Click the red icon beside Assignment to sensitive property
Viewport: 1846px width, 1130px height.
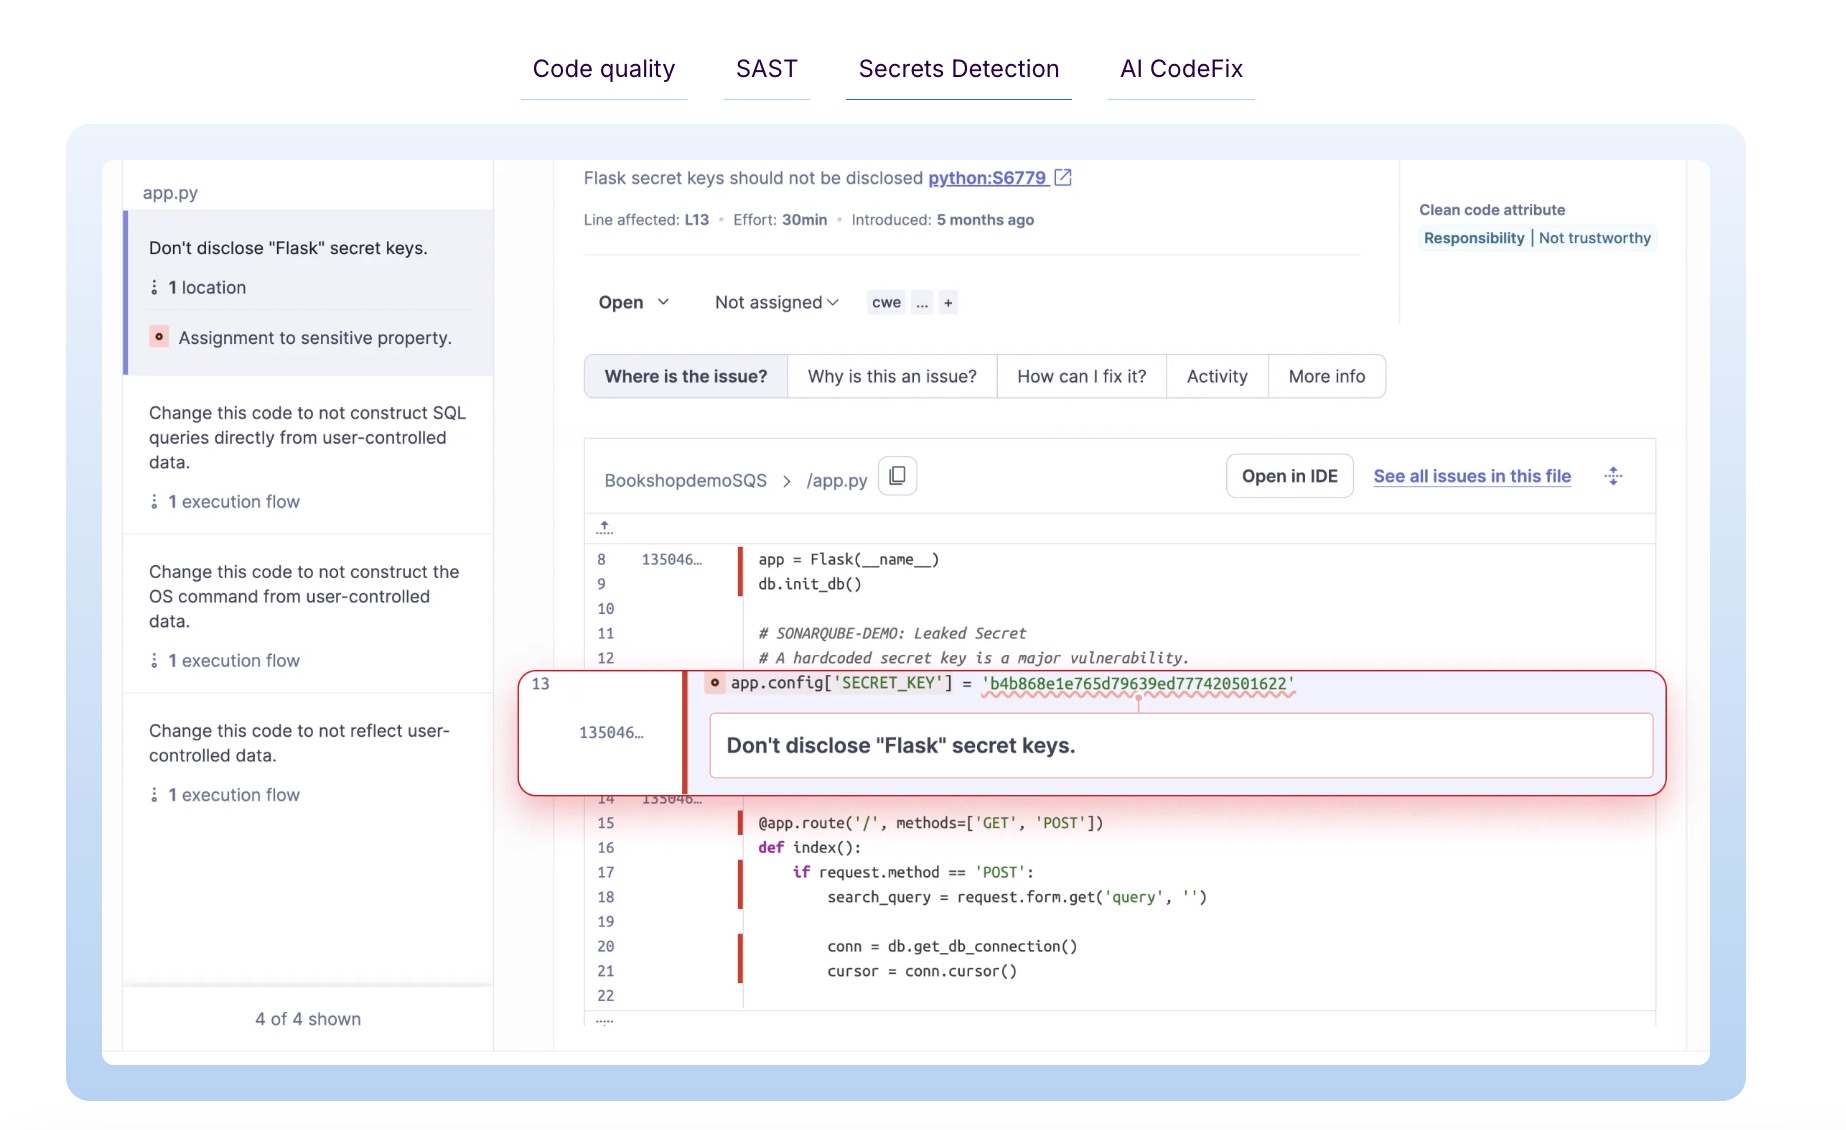[x=159, y=337]
